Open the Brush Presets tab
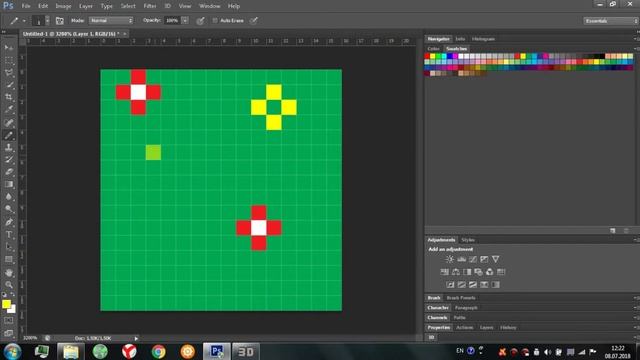Screen dimensions: 640x360 click(461, 298)
